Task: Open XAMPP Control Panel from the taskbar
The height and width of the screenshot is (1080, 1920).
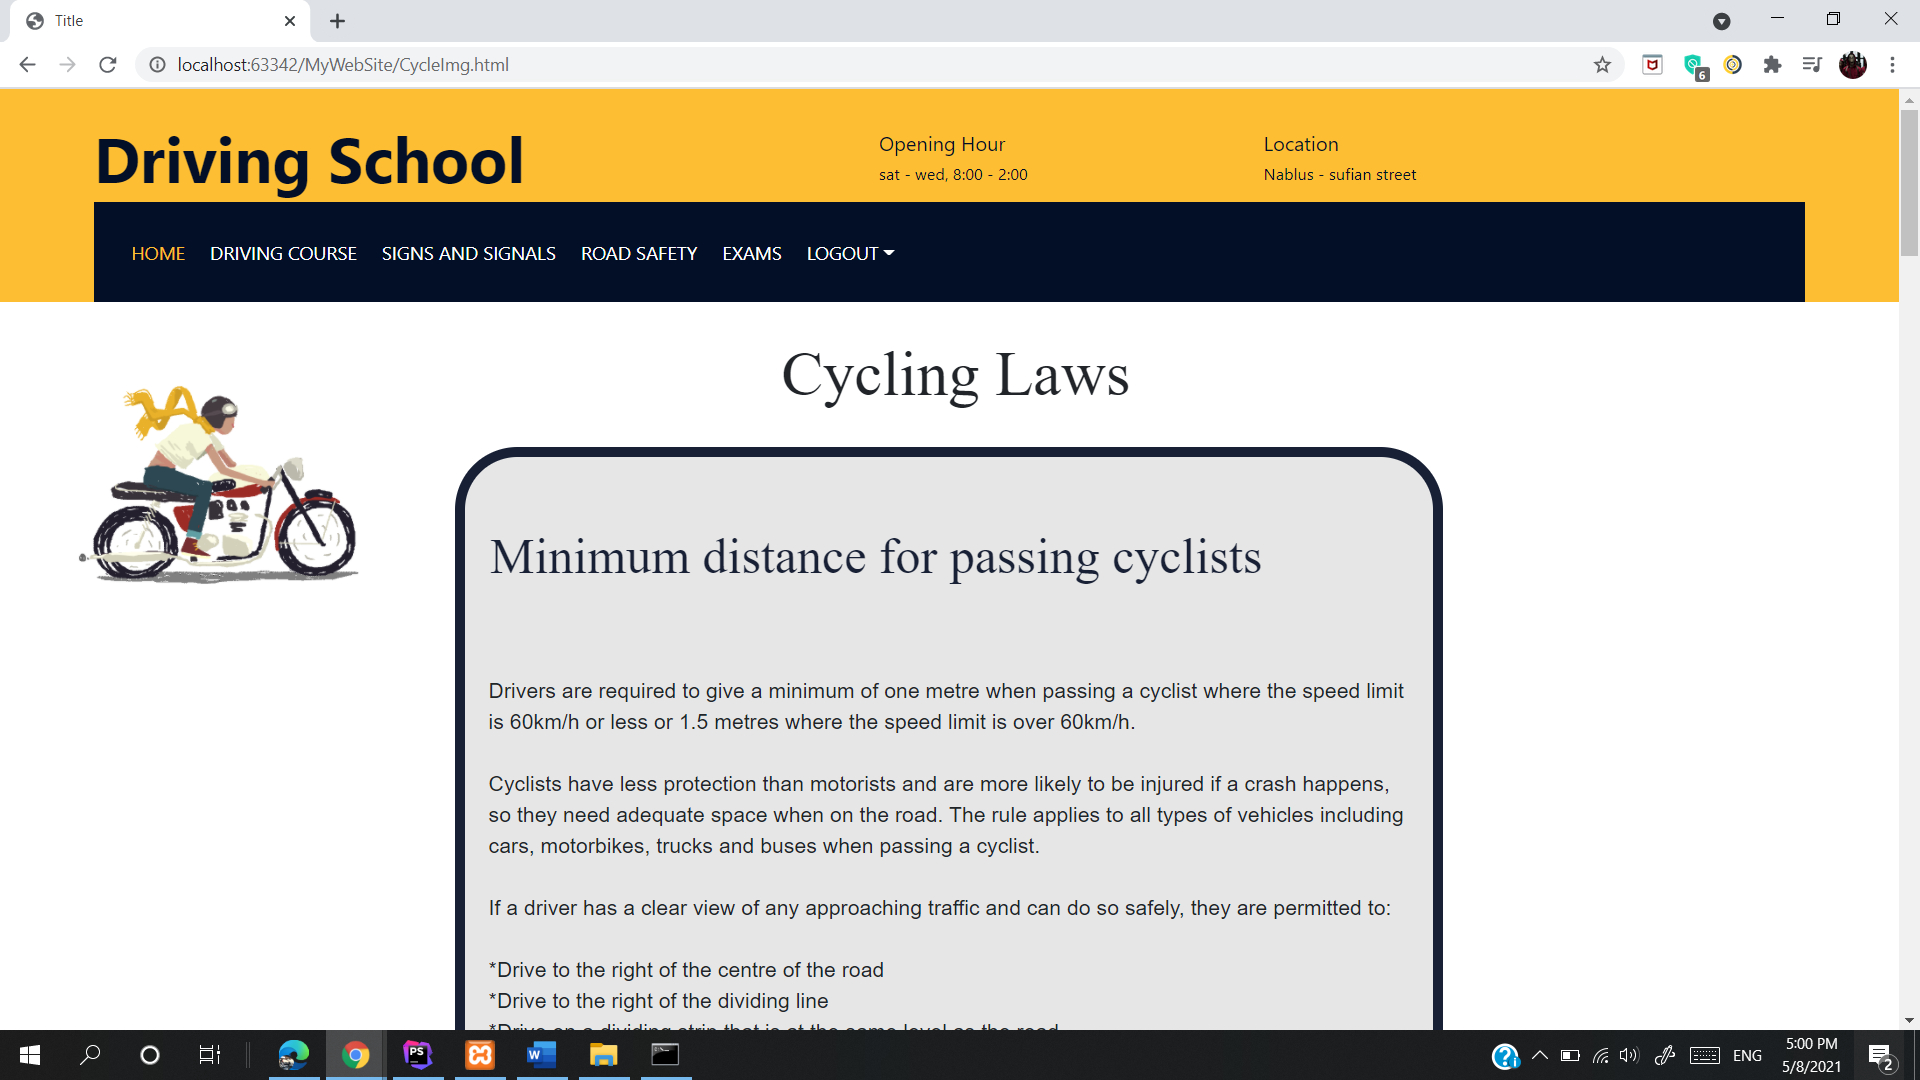Action: coord(479,1055)
